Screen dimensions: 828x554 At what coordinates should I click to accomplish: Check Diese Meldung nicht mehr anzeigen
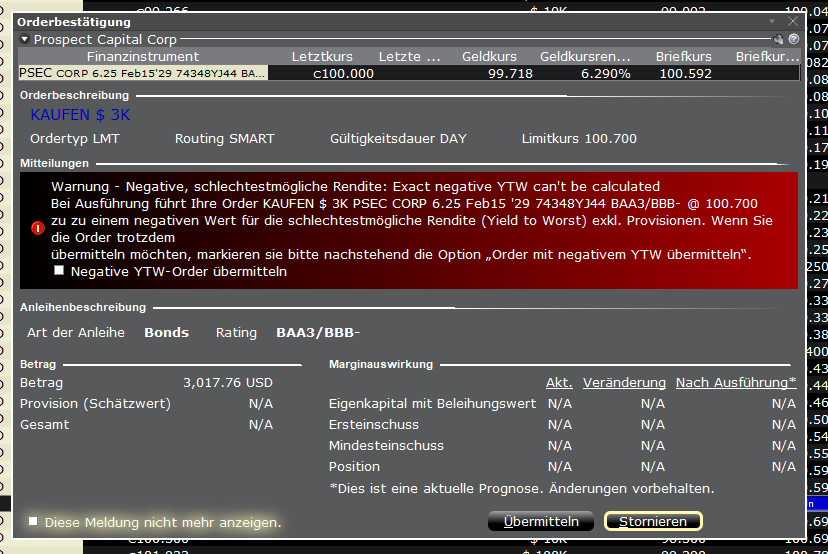tap(33, 521)
